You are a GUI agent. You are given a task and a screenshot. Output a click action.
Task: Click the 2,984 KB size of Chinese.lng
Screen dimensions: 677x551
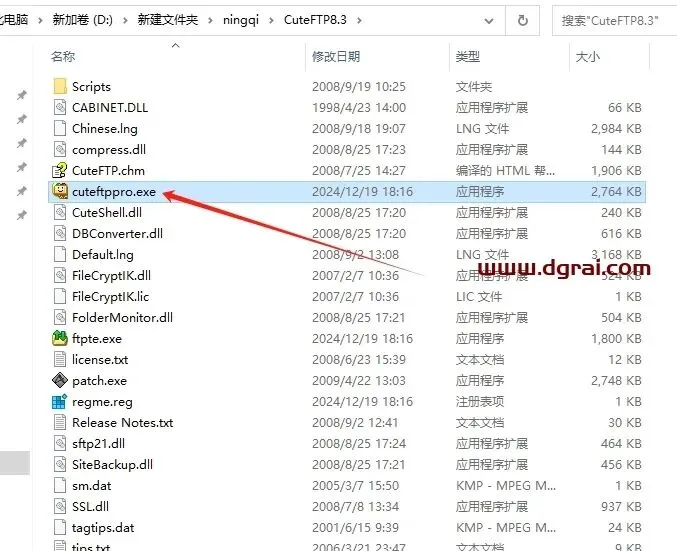tap(616, 129)
